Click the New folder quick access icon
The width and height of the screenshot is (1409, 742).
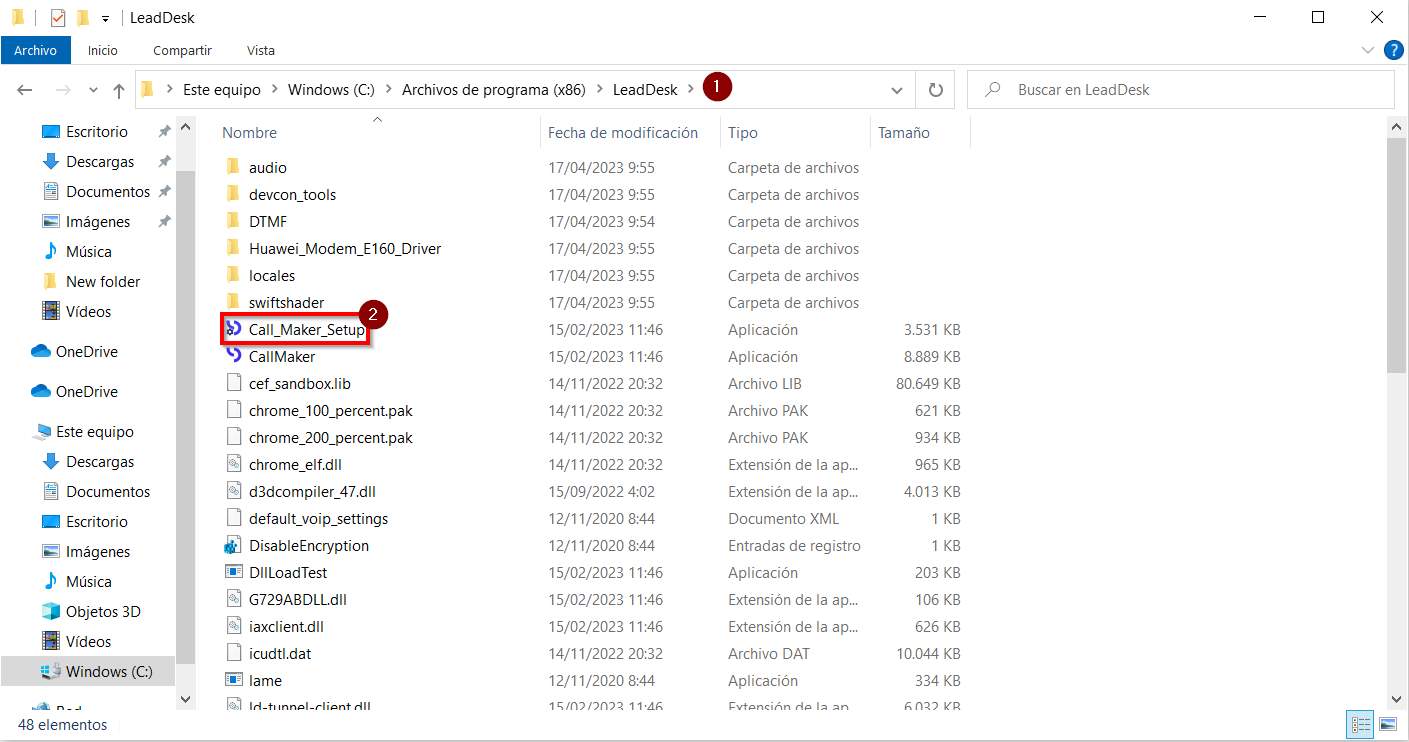[83, 18]
